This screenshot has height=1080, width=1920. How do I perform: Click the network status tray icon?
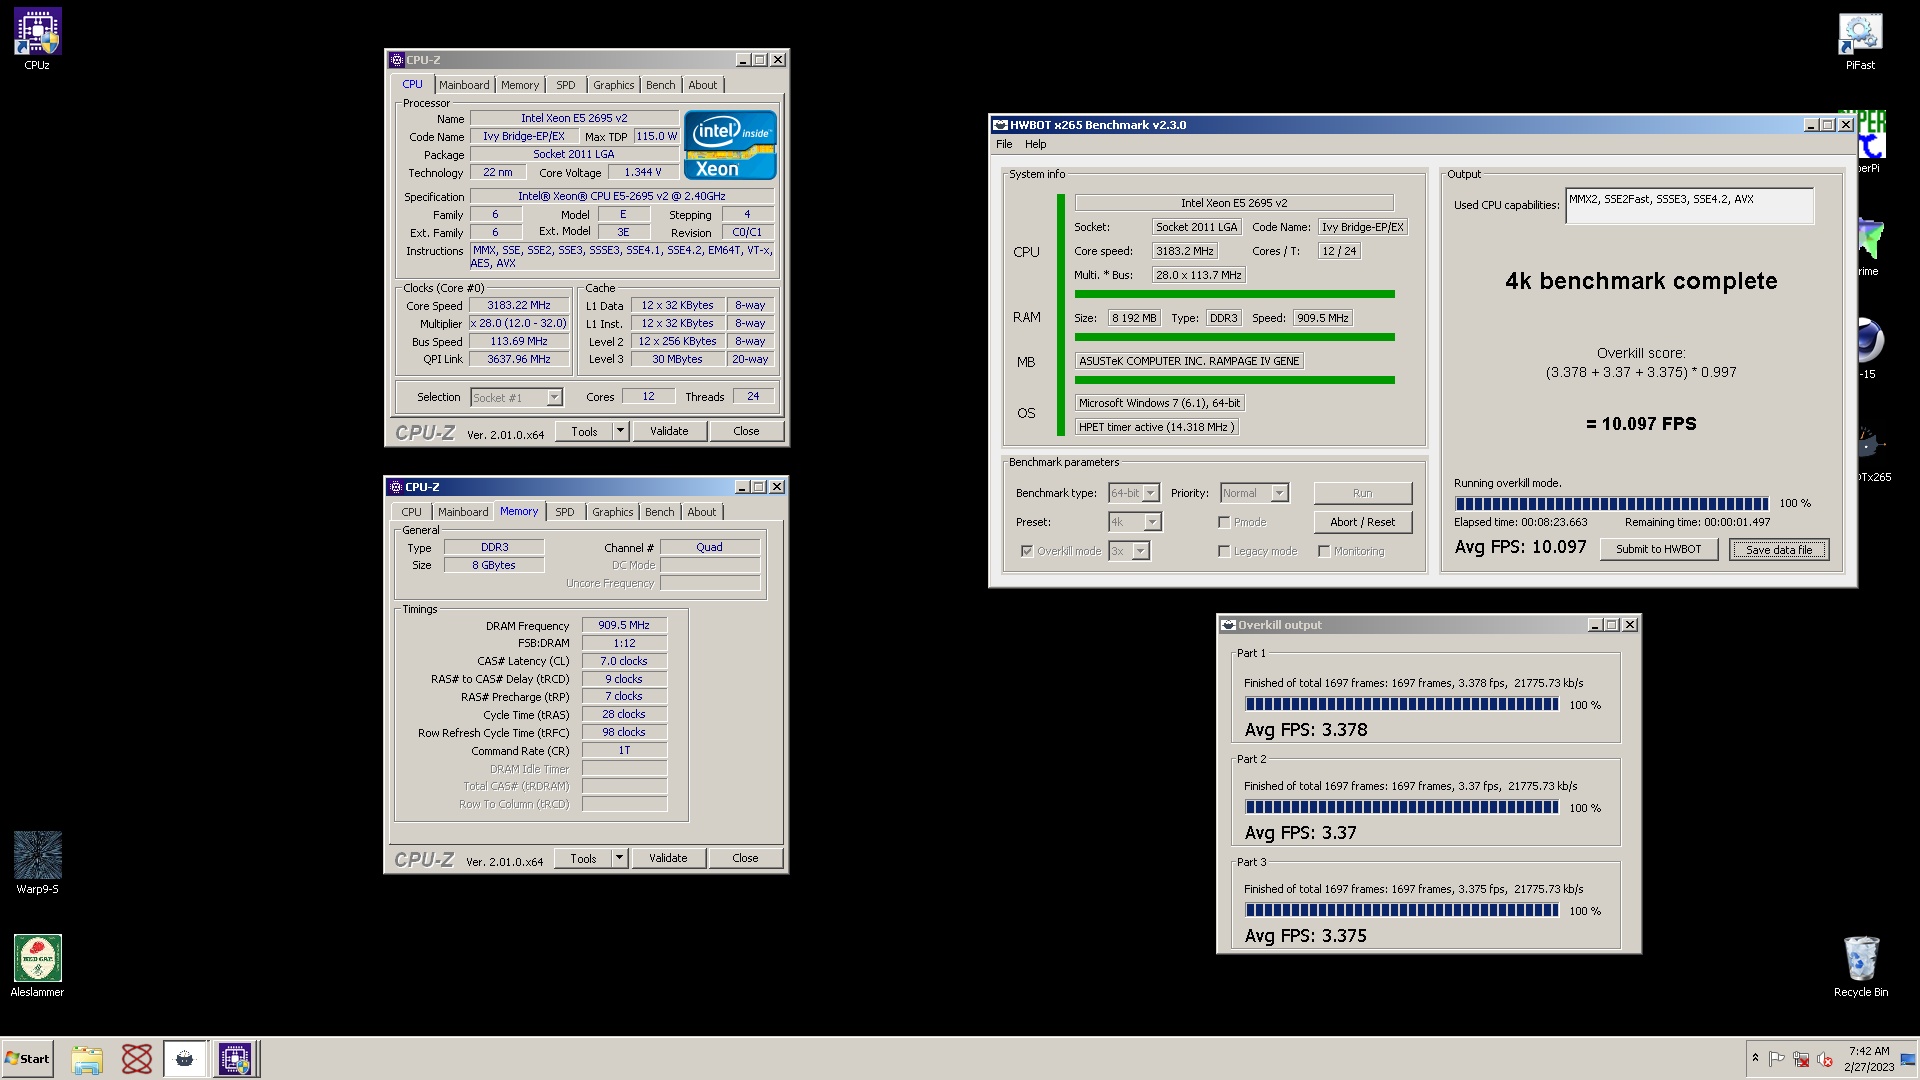[1801, 1059]
